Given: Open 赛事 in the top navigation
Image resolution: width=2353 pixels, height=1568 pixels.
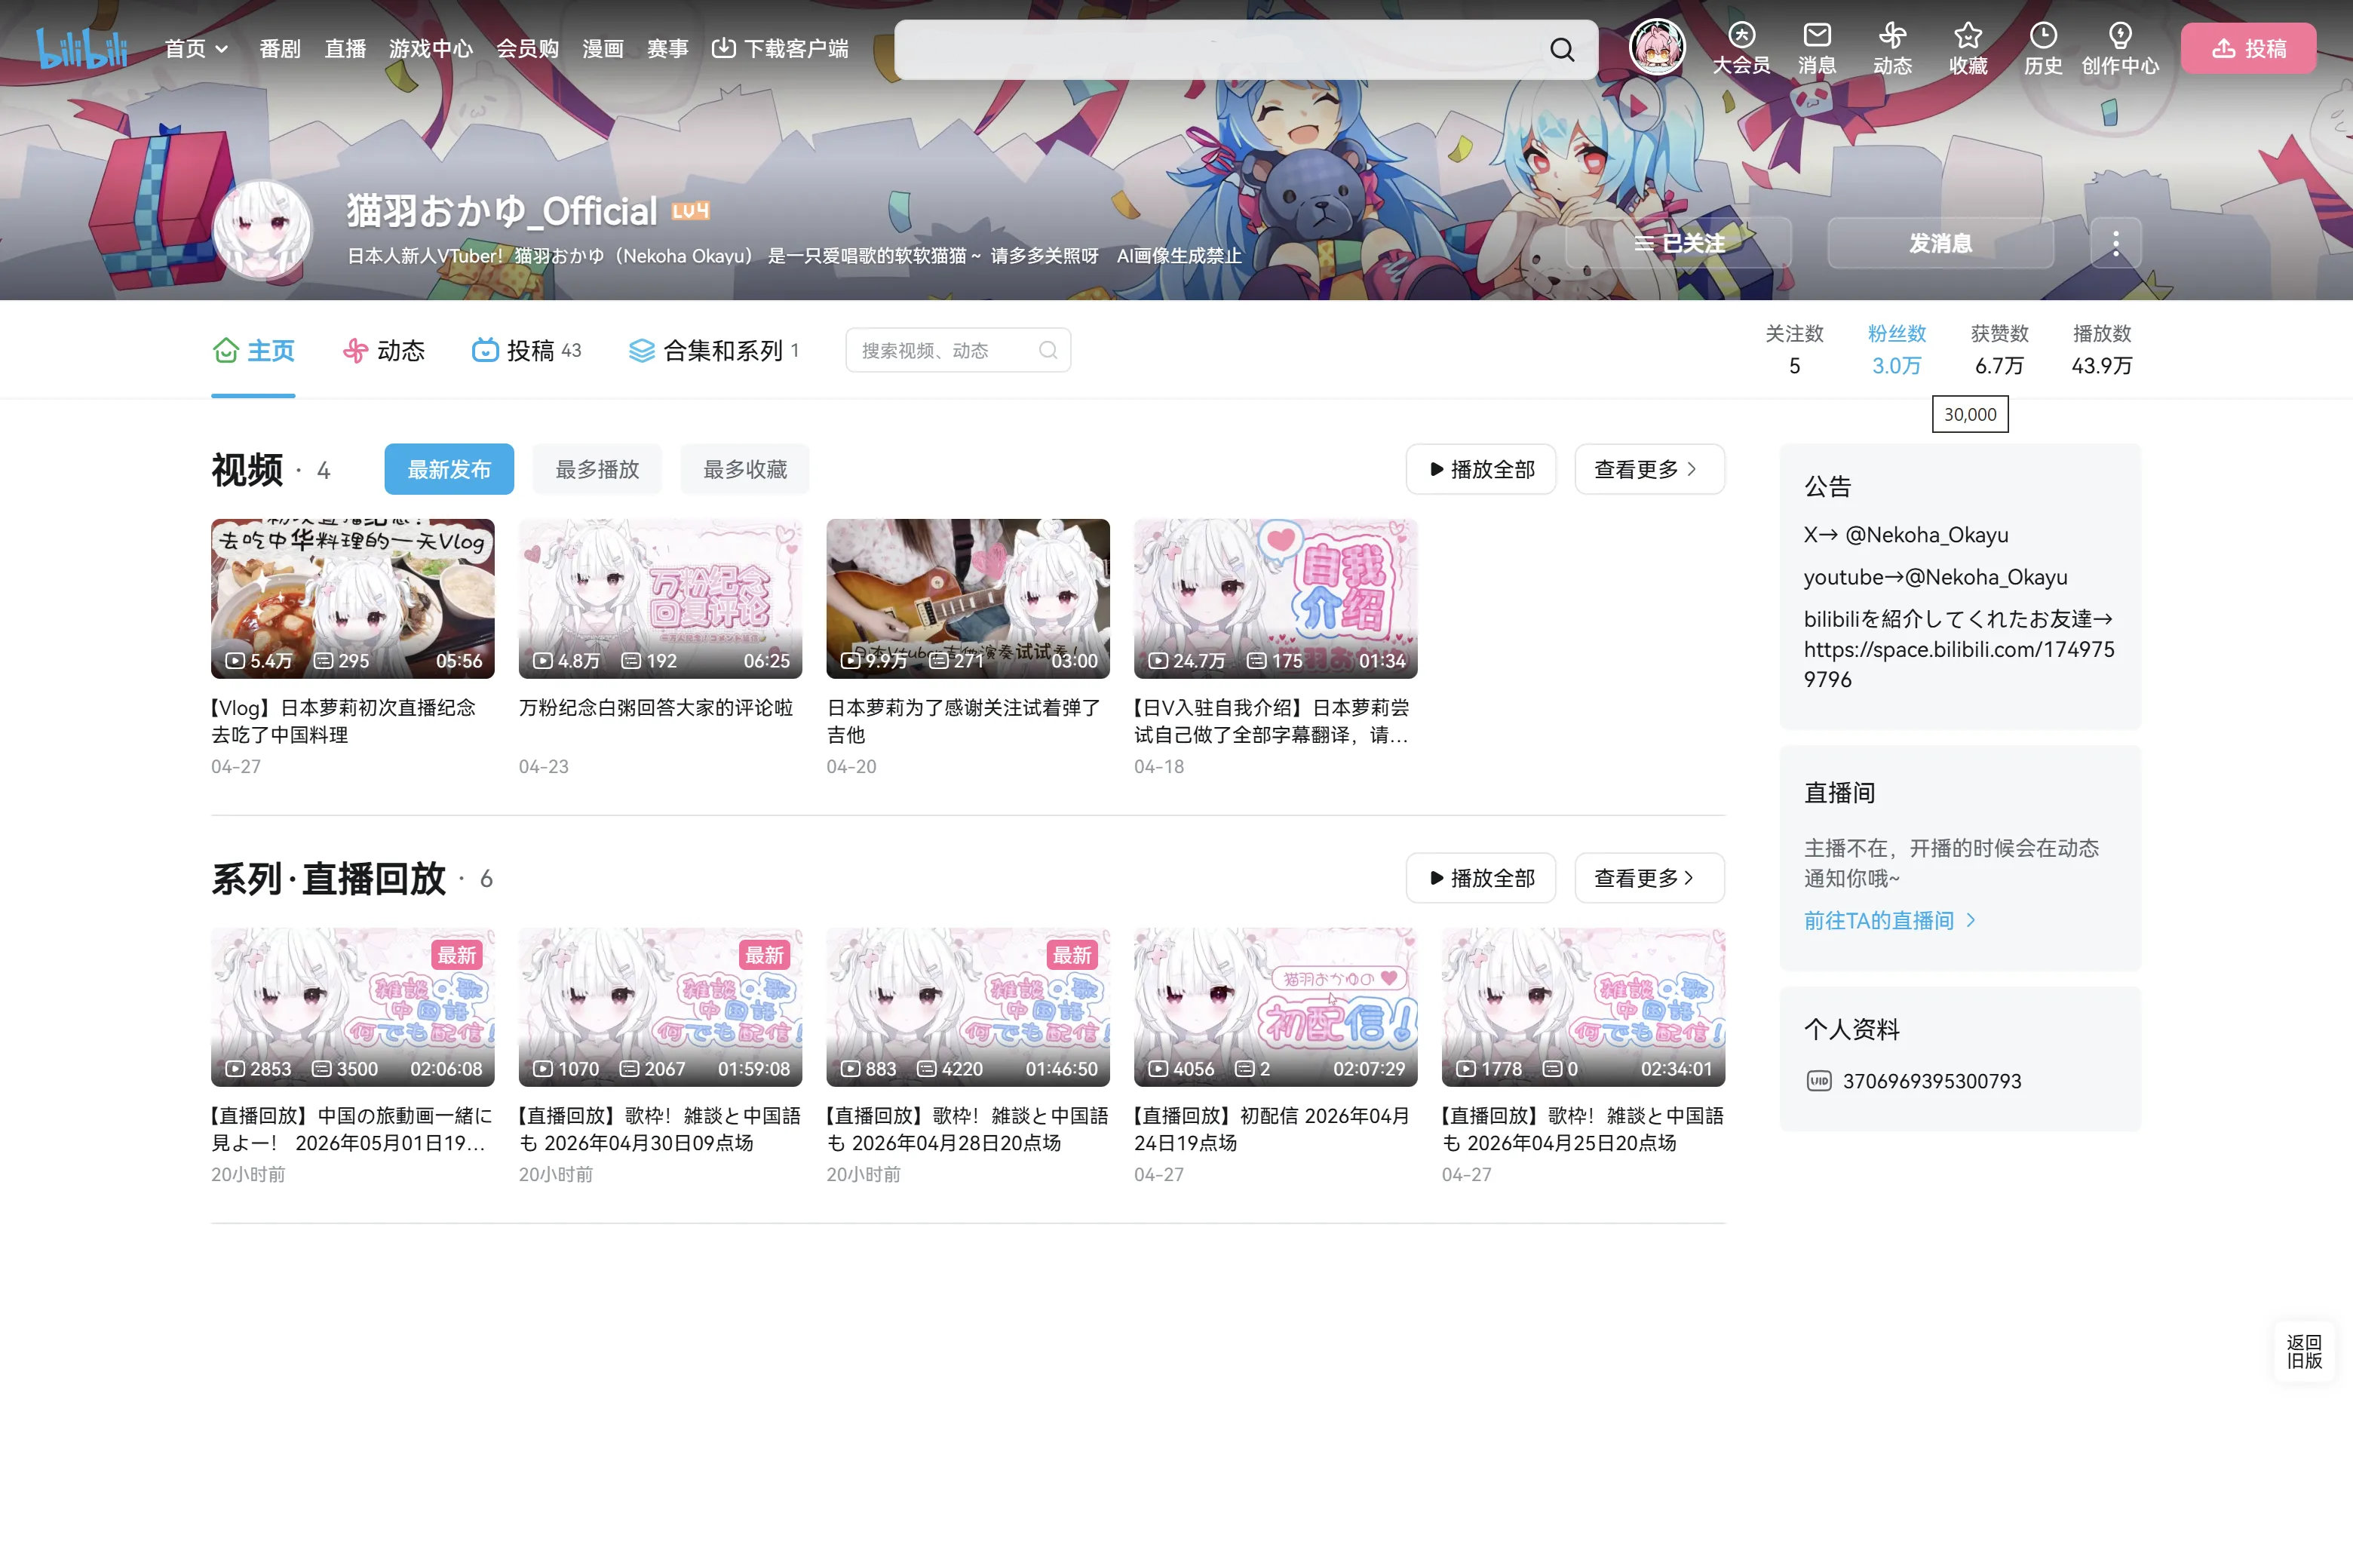Looking at the screenshot, I should click(x=668, y=48).
